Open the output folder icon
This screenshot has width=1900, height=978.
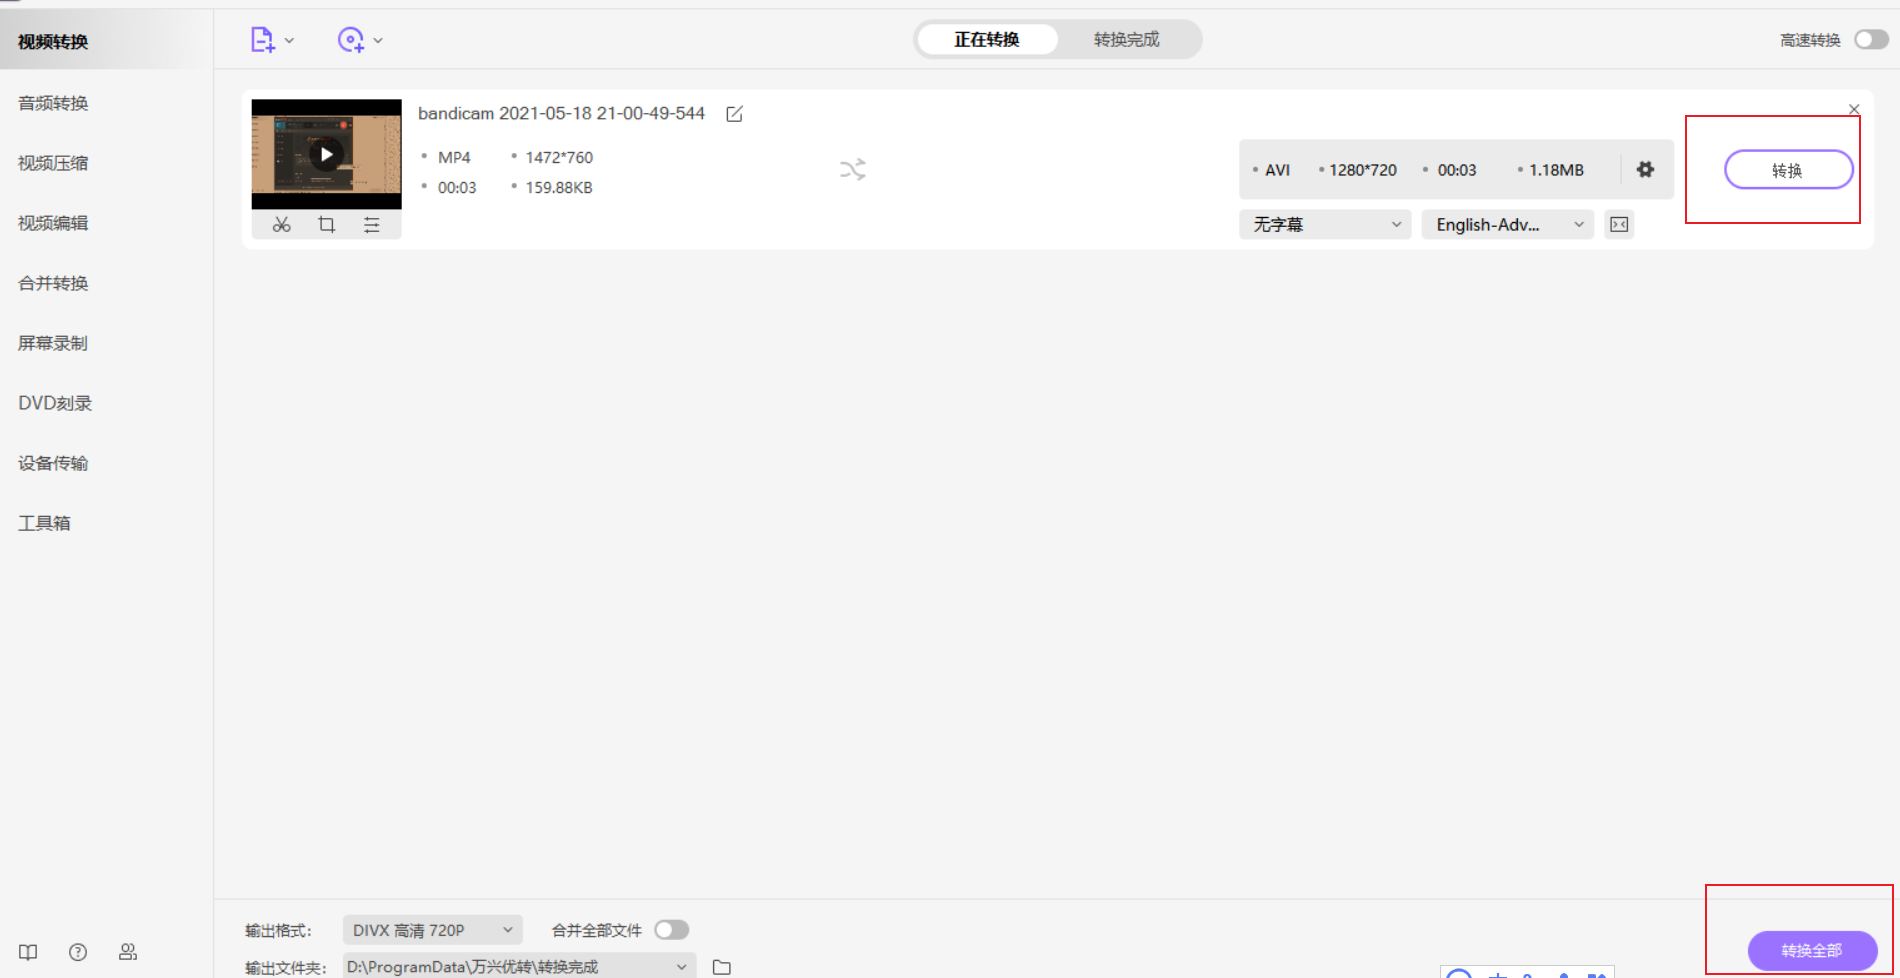pos(722,967)
